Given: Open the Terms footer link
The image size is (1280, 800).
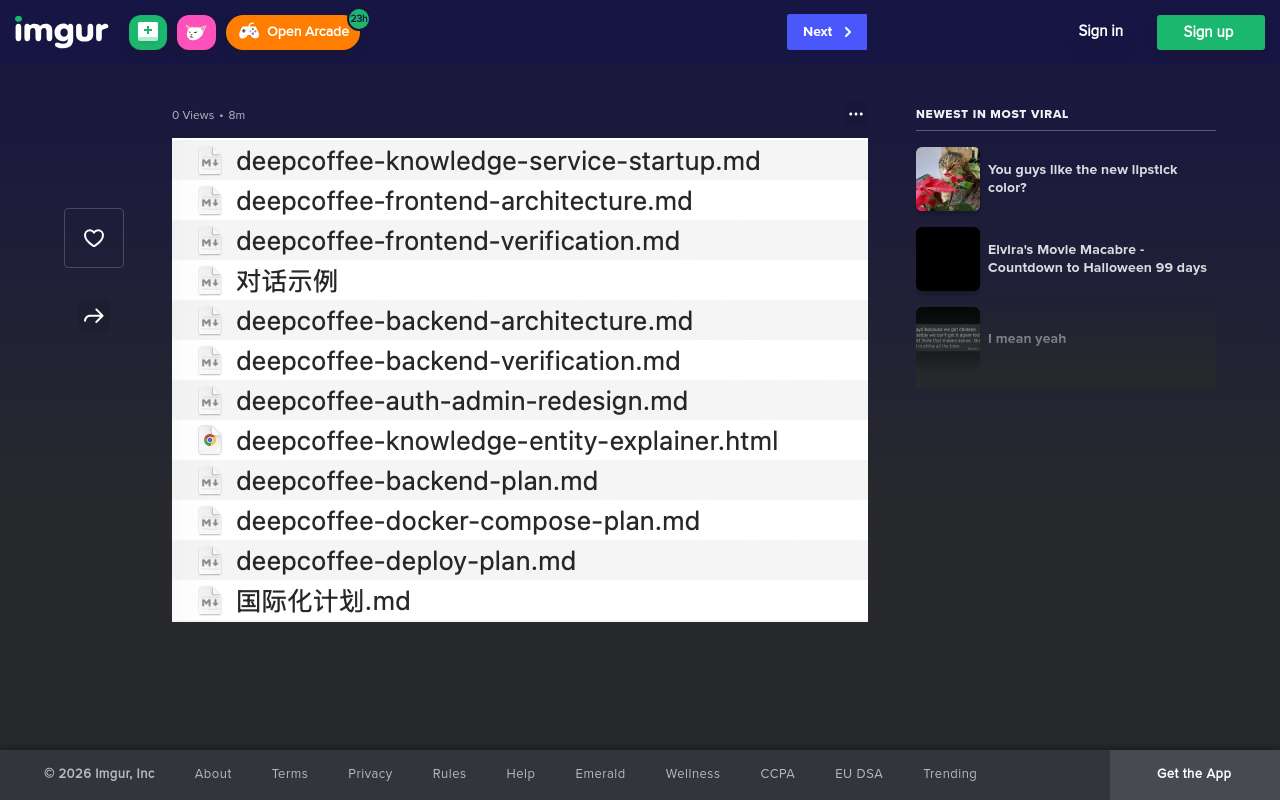Looking at the screenshot, I should click(x=290, y=774).
